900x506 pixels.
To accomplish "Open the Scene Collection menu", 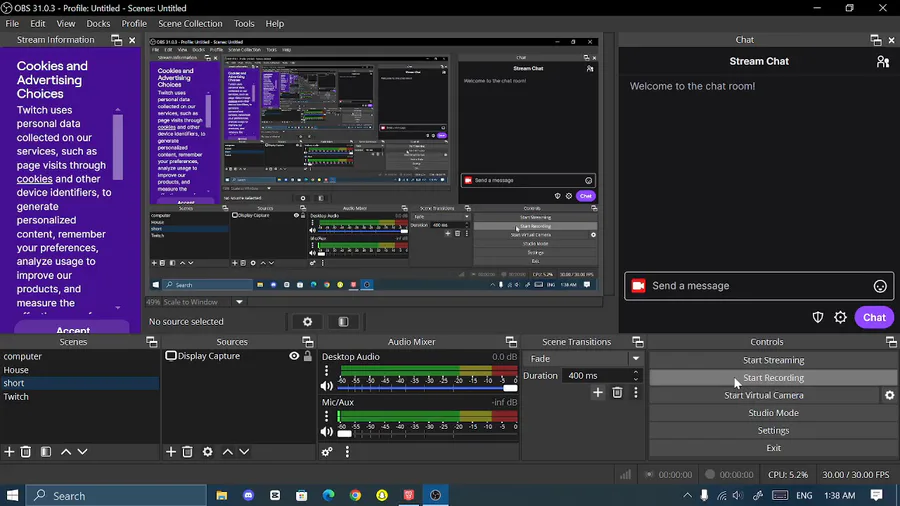I will click(190, 23).
